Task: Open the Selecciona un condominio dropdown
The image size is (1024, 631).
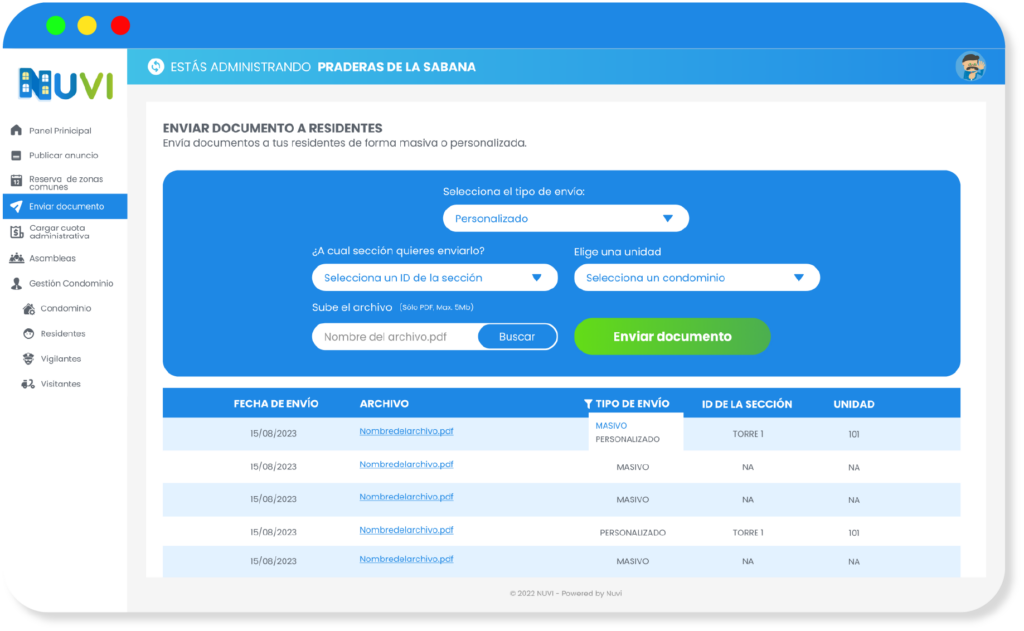Action: (696, 278)
